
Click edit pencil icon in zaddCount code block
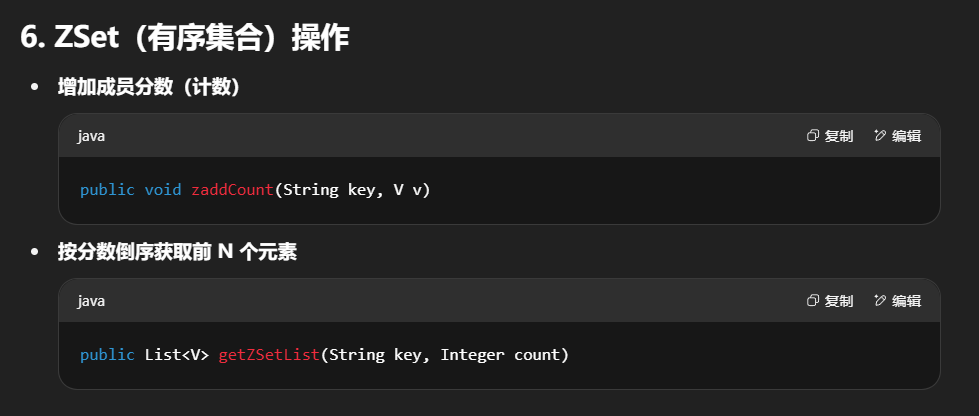[x=880, y=136]
